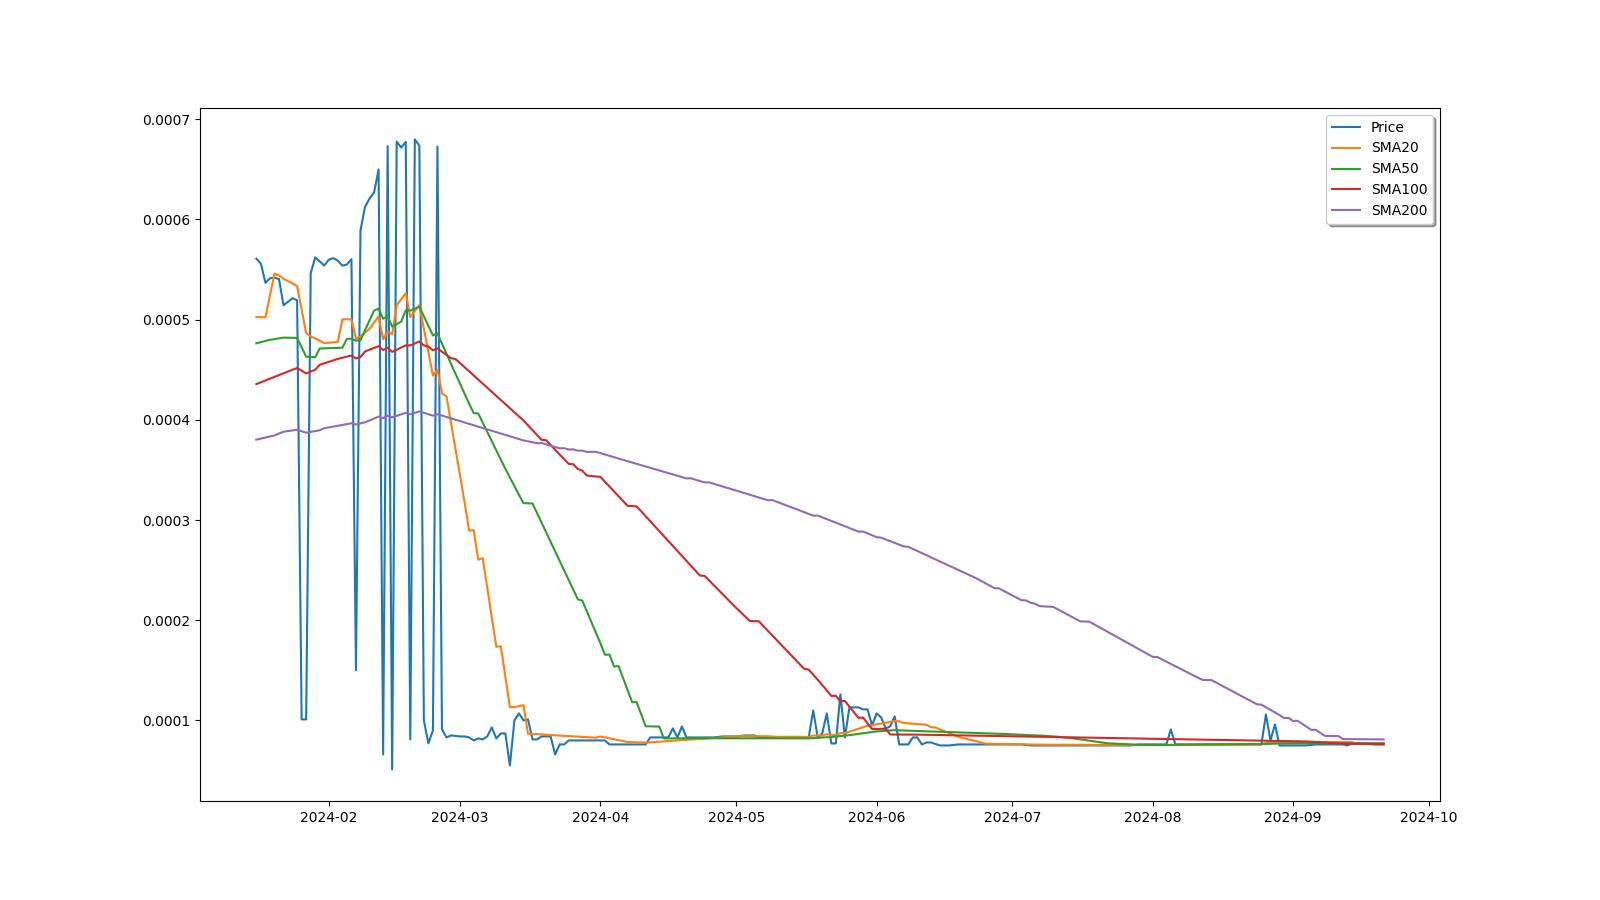The width and height of the screenshot is (1600, 900).
Task: Click the blue Price line swatch in legend
Action: (1347, 127)
